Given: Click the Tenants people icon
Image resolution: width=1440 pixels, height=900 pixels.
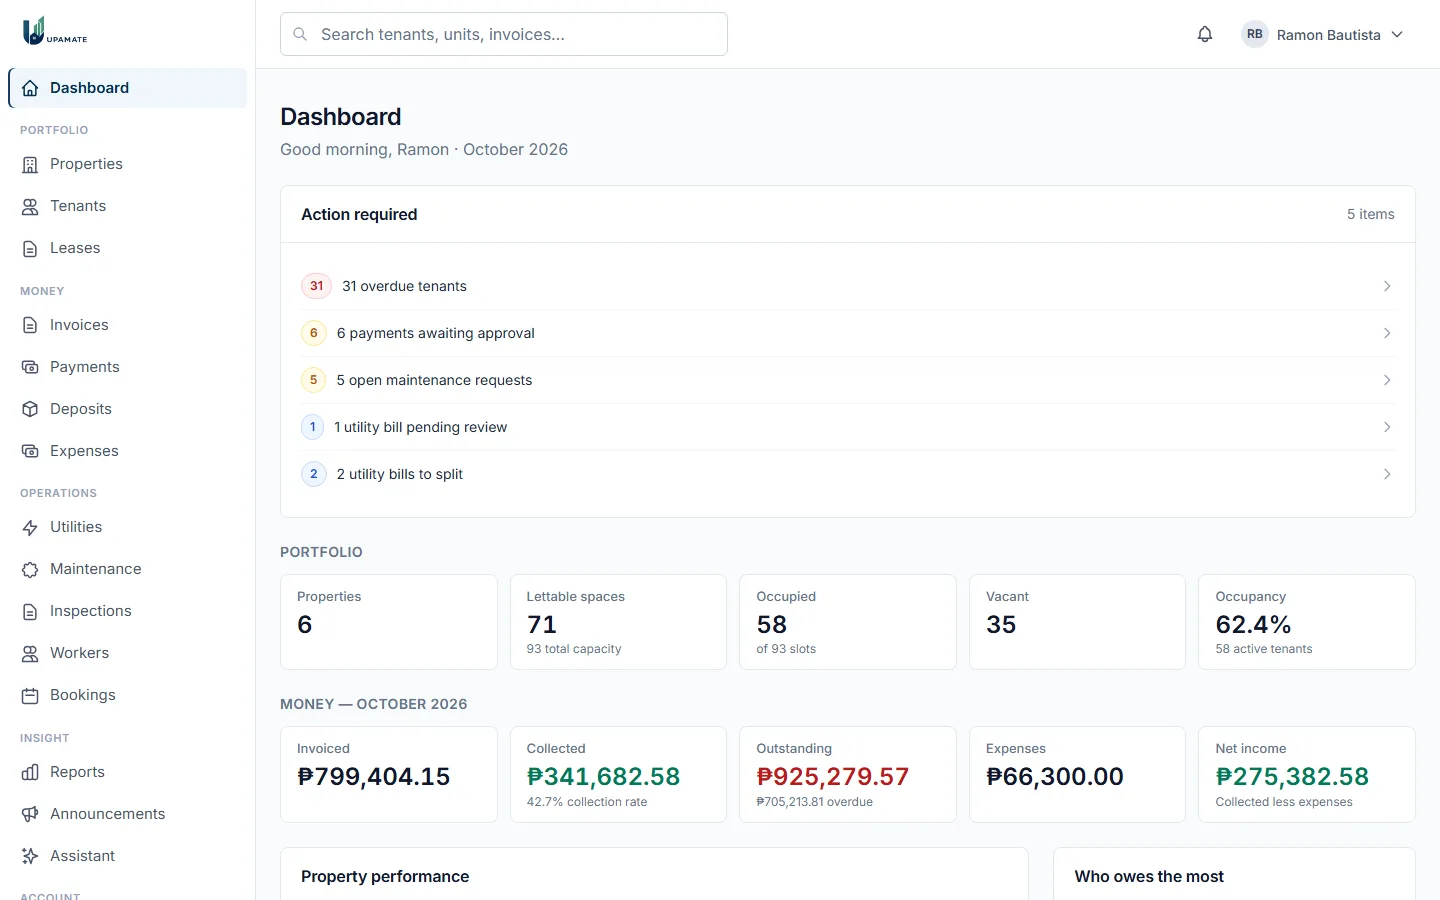Looking at the screenshot, I should click(x=30, y=206).
